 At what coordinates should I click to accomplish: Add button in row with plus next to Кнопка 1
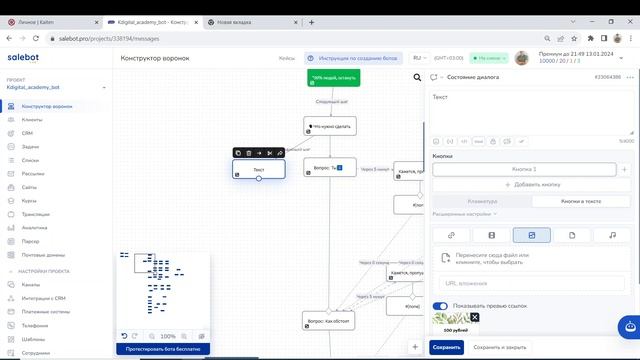tap(624, 169)
